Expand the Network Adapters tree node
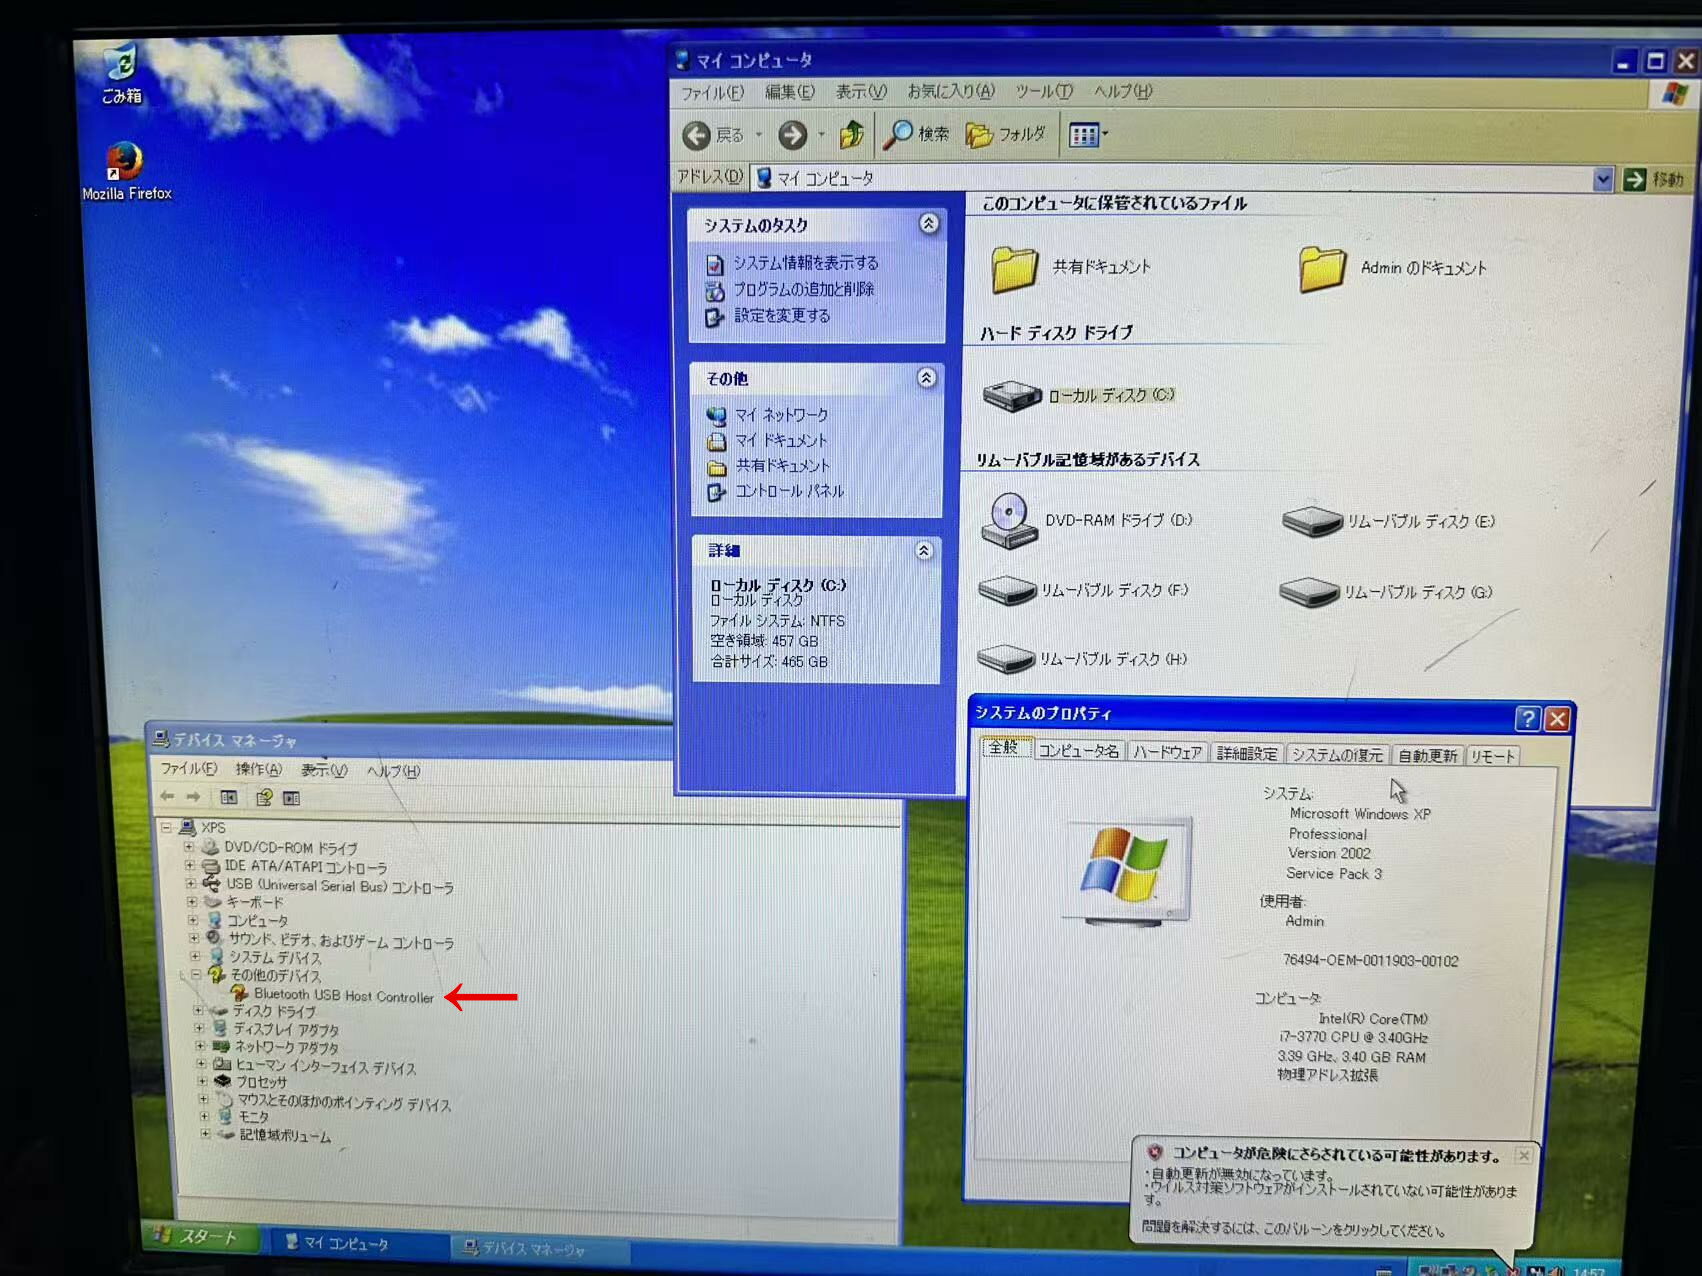 tap(200, 1046)
